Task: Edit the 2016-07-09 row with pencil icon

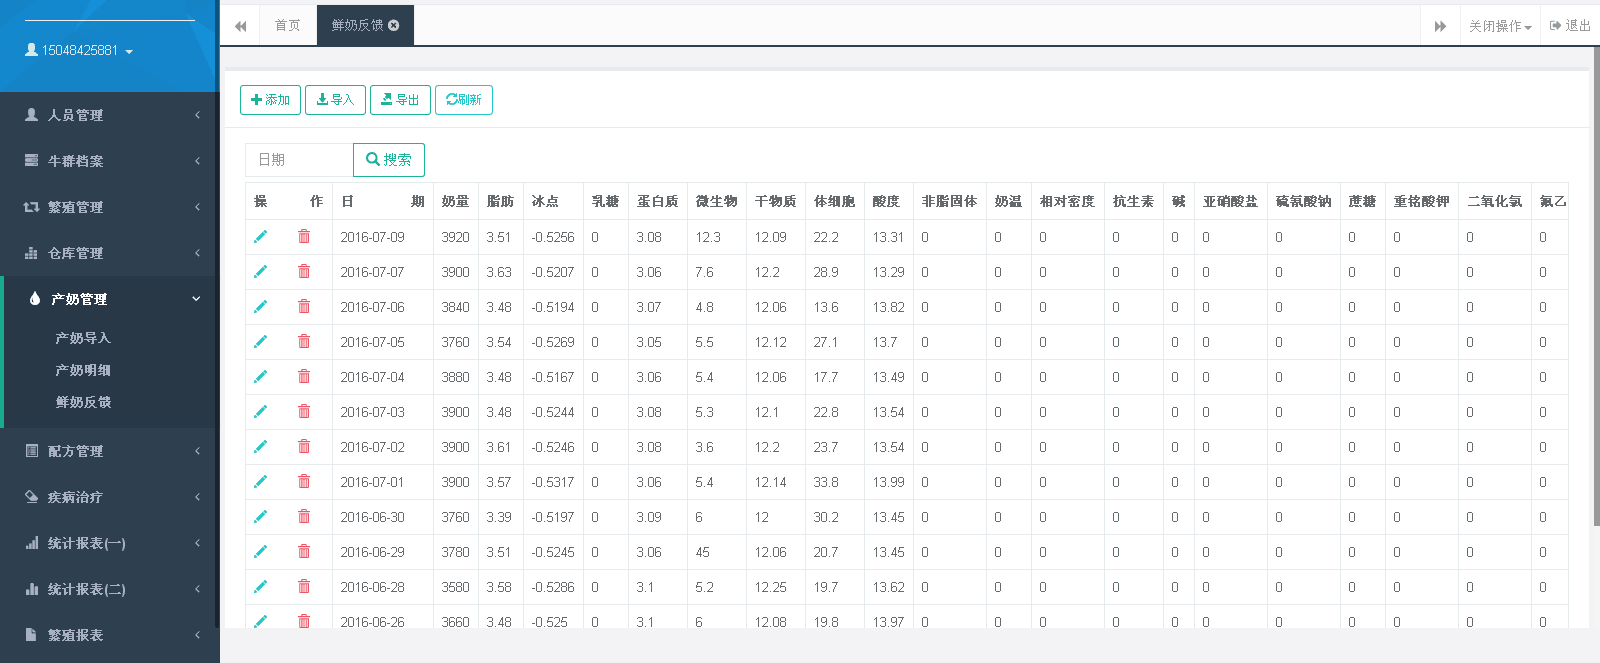Action: pos(260,237)
